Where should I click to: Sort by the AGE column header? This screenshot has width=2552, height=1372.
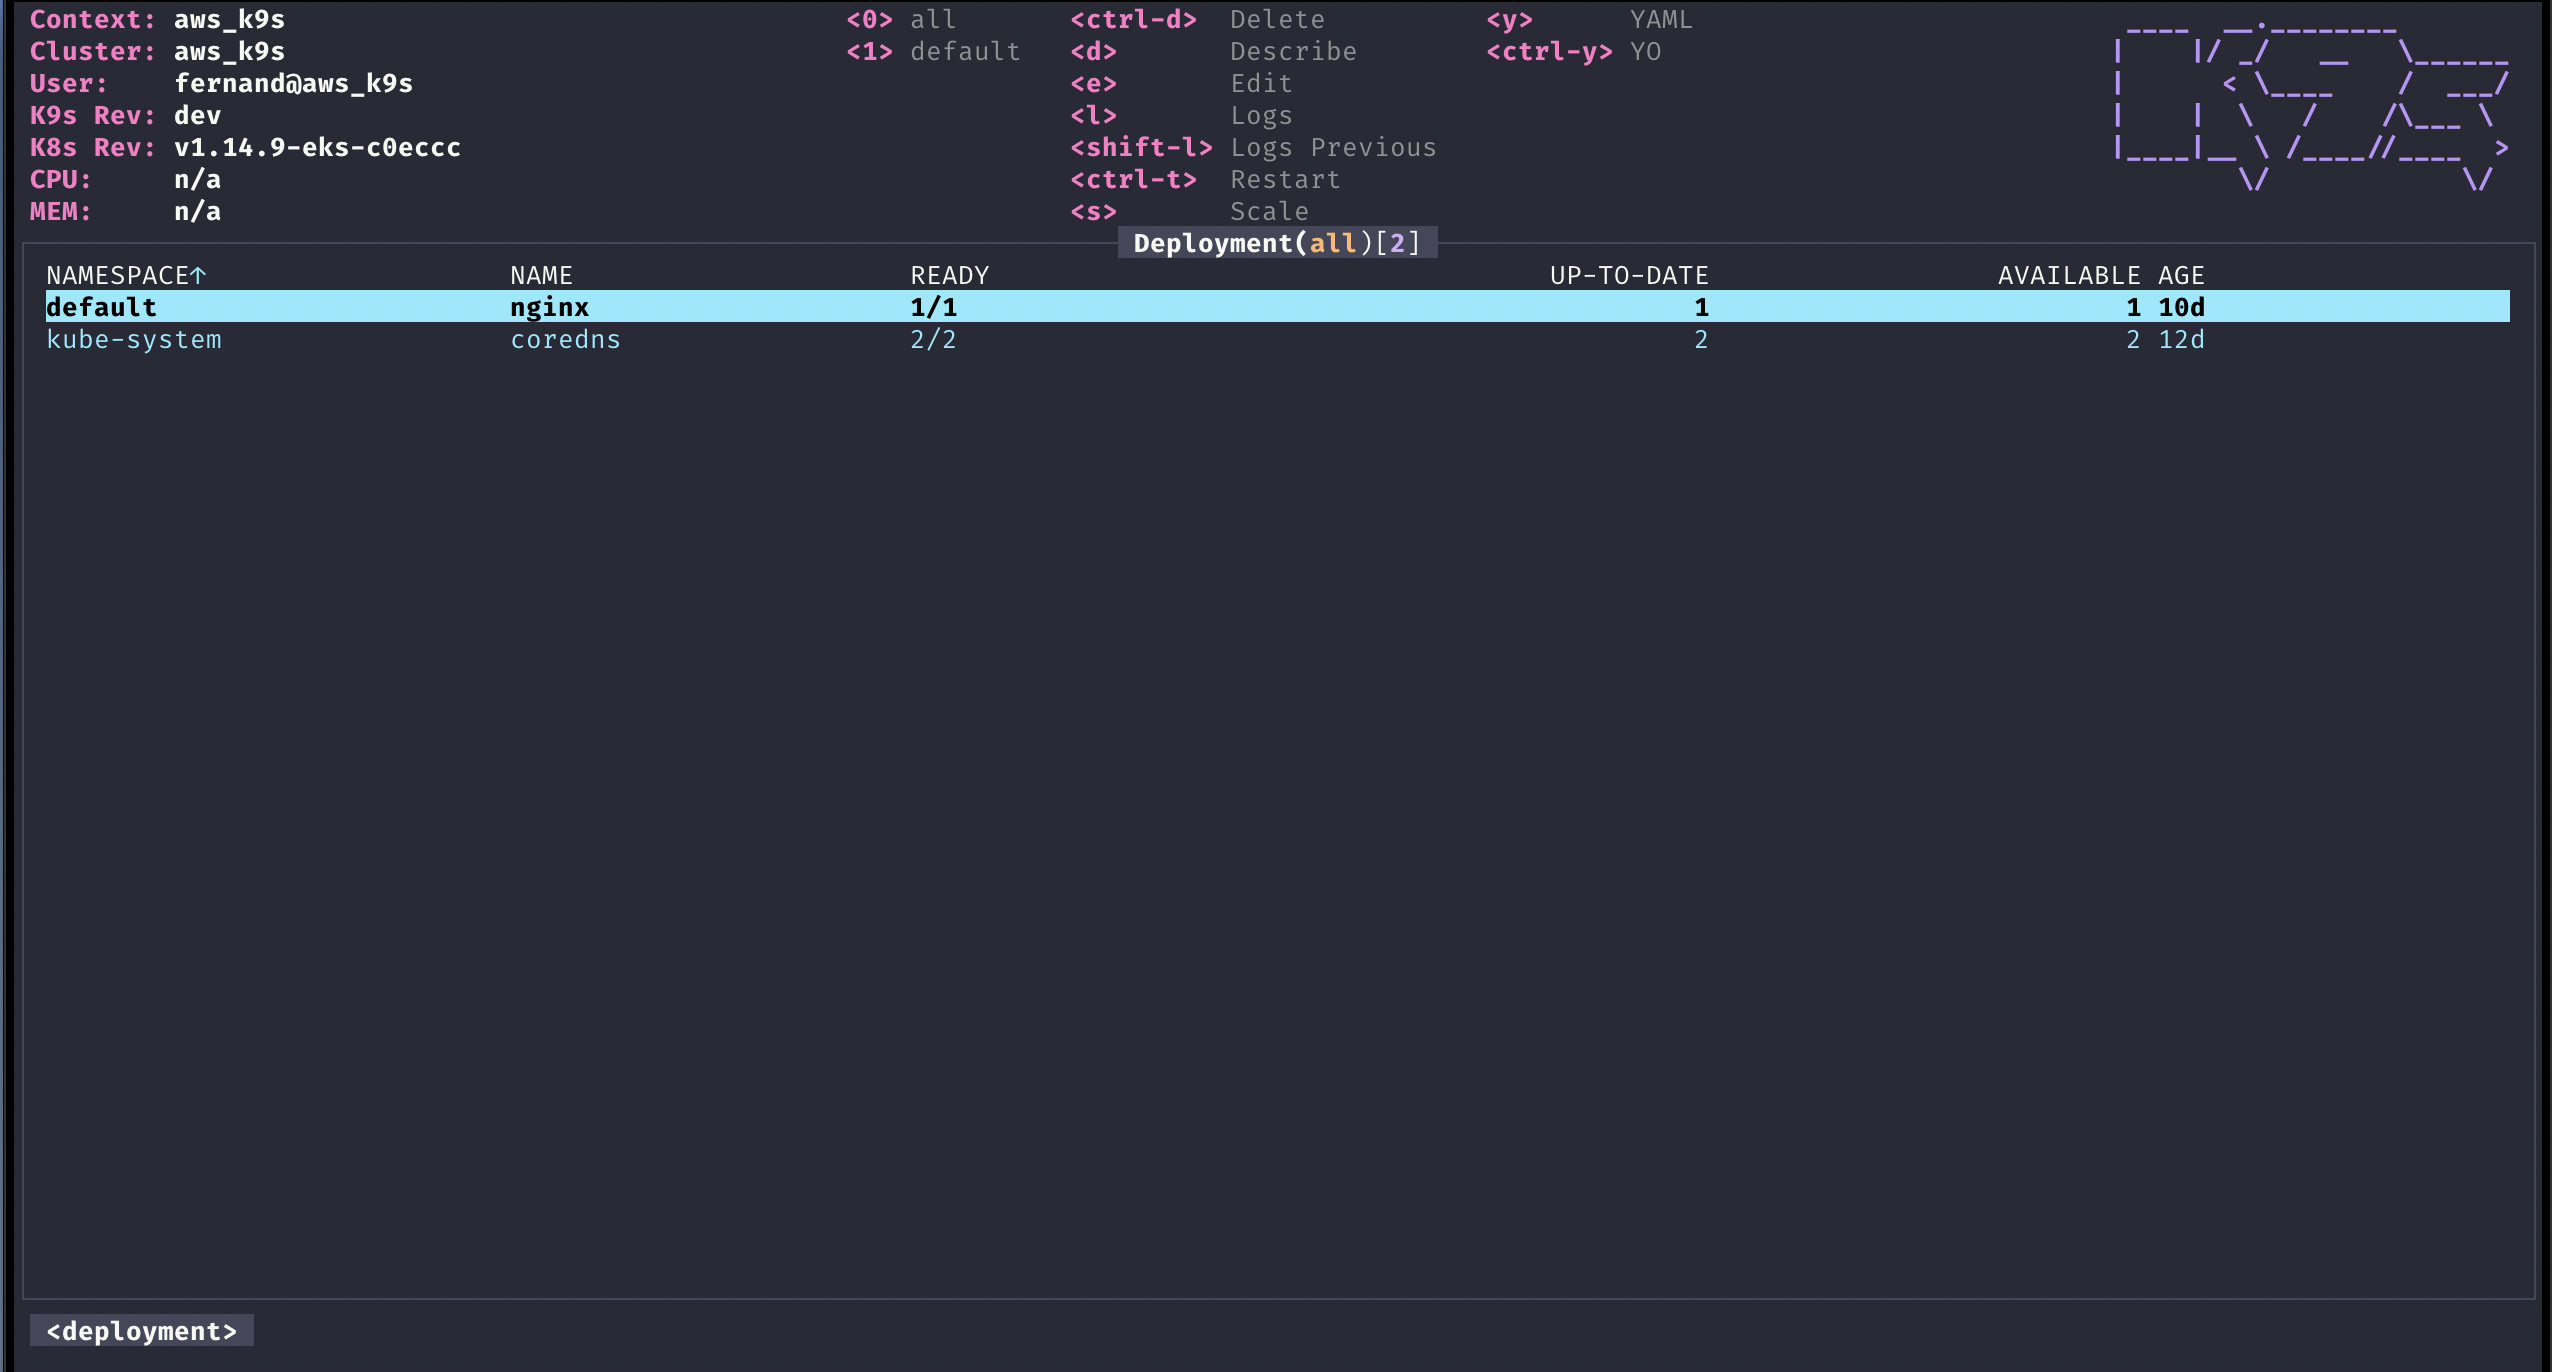pos(2182,275)
